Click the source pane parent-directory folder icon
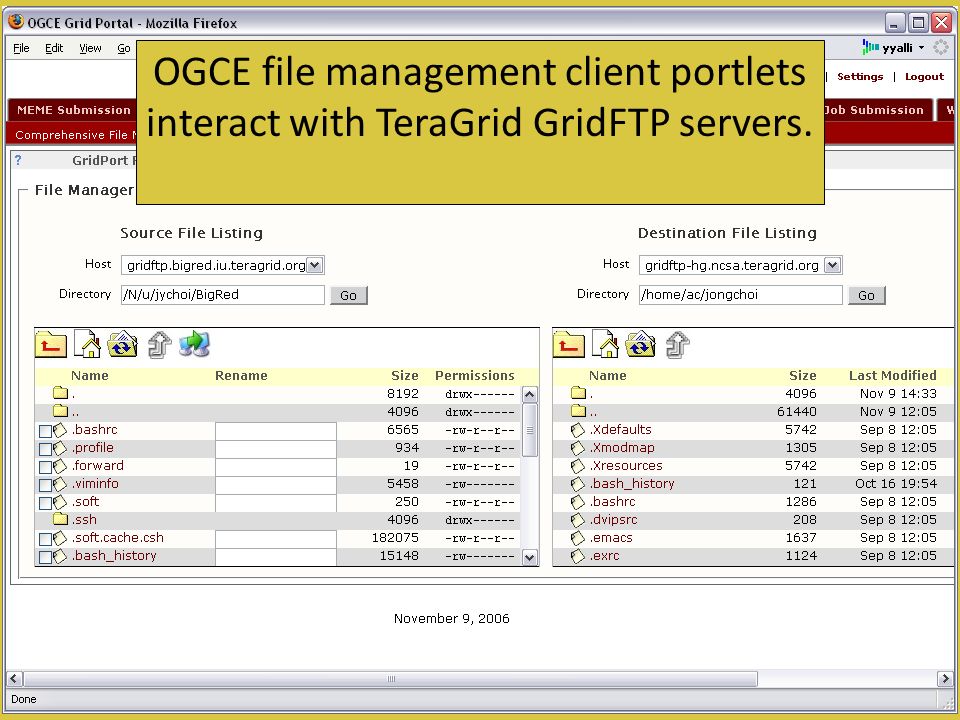This screenshot has width=960, height=720. (51, 345)
